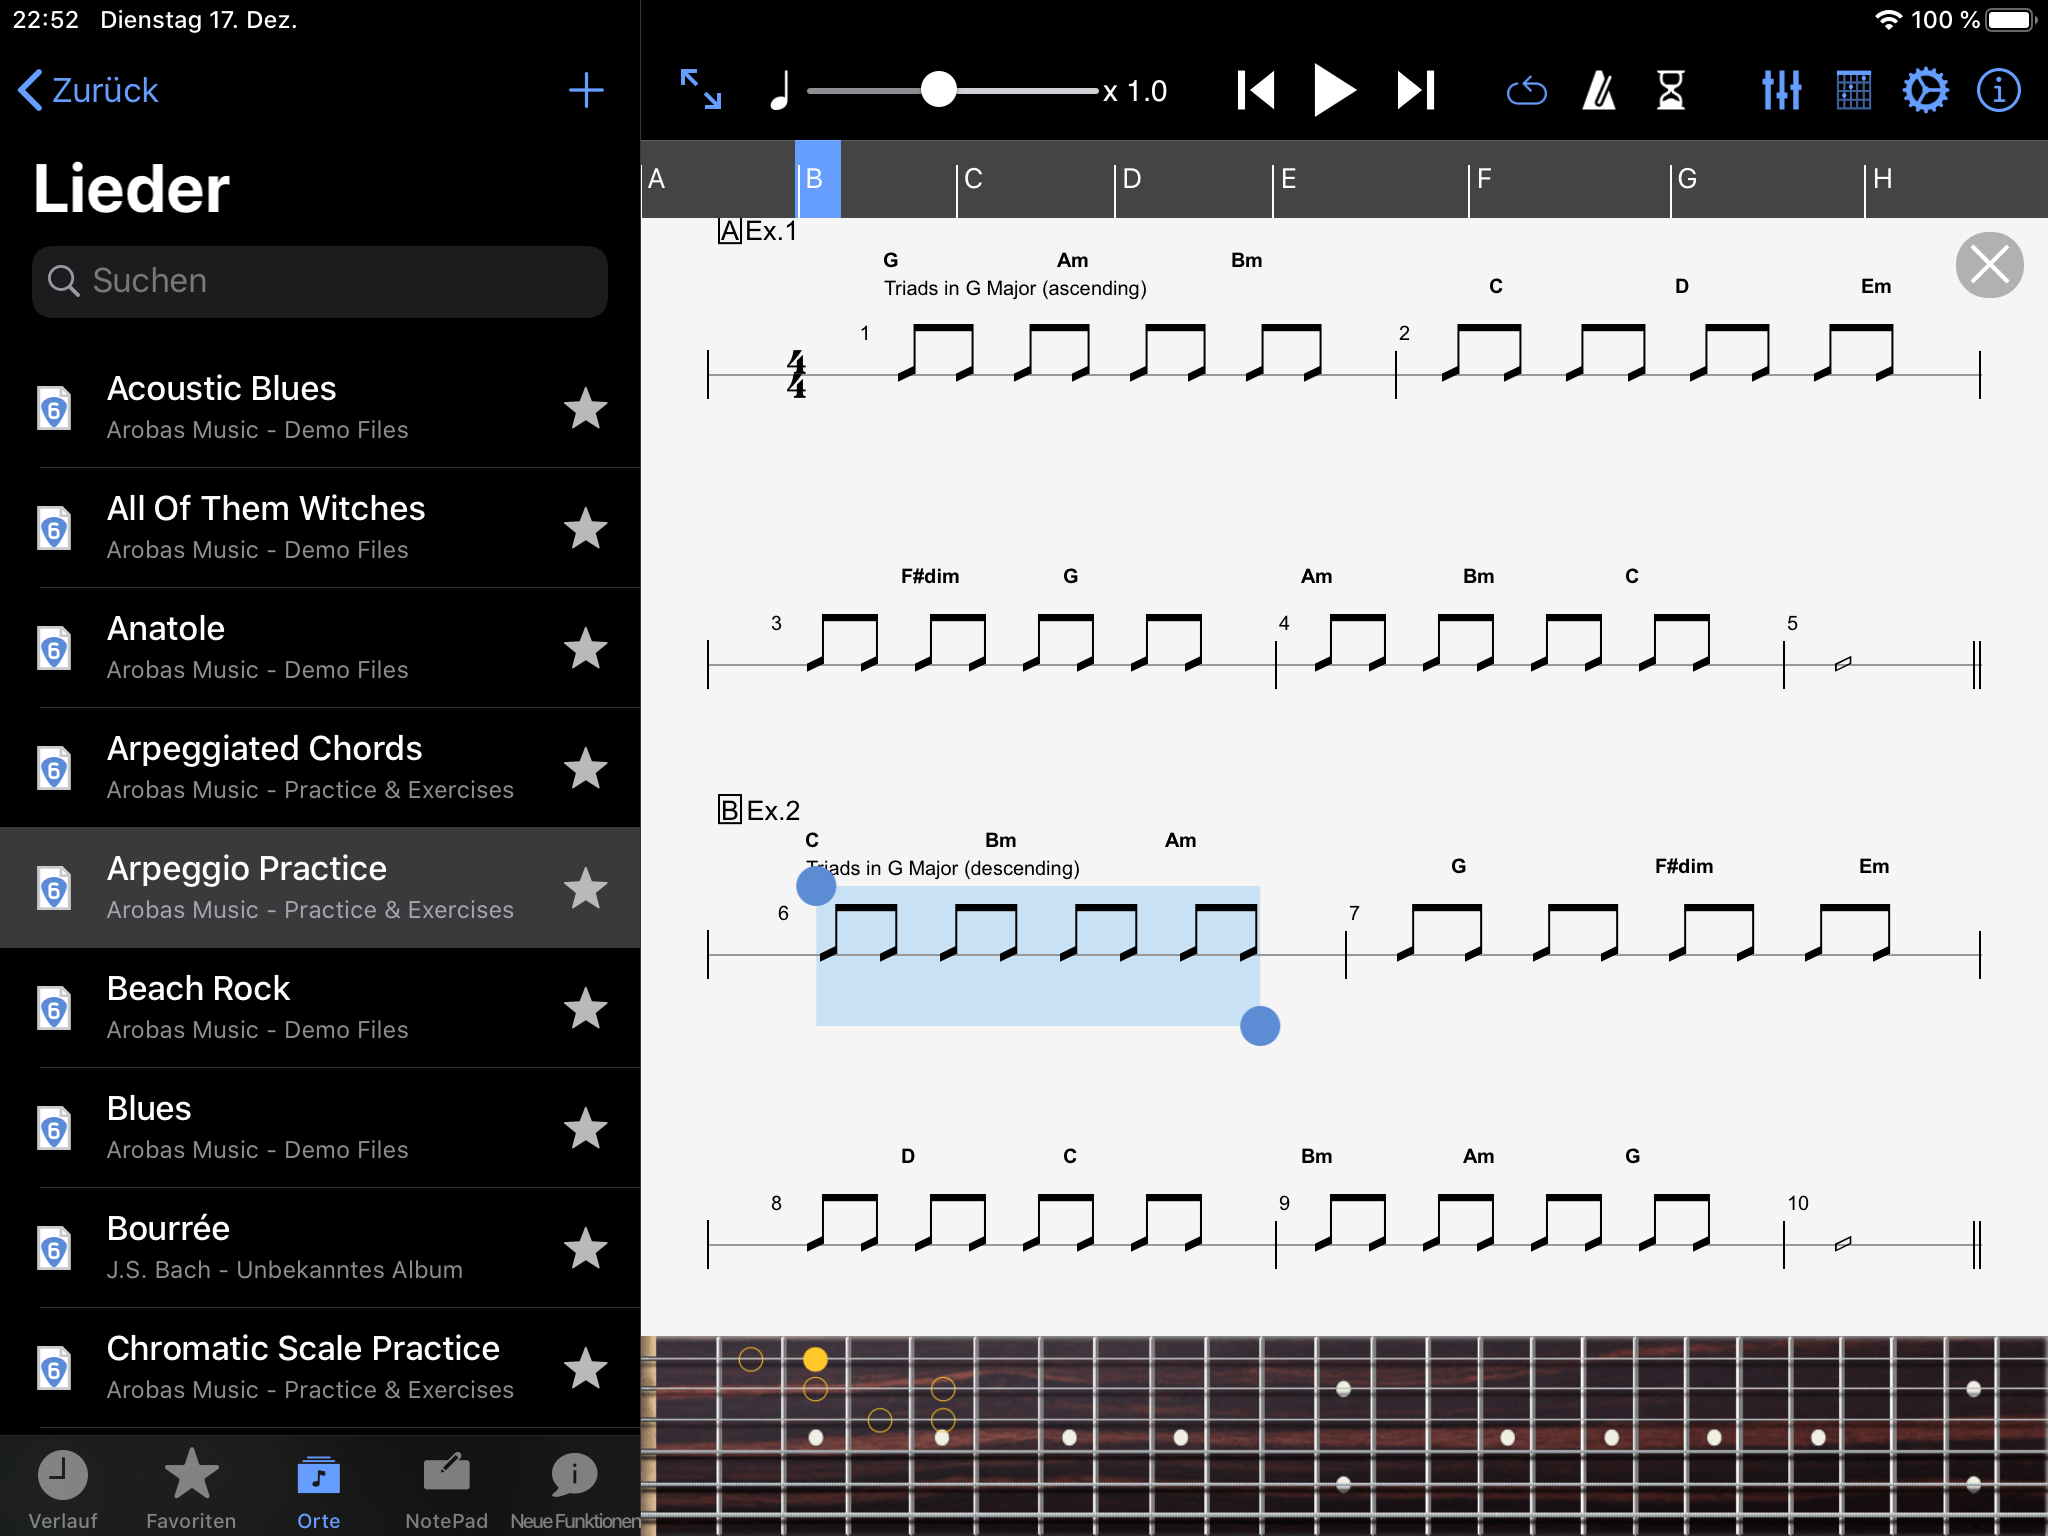Switch to the Favoriten tab
The width and height of the screenshot is (2048, 1536).
(191, 1488)
